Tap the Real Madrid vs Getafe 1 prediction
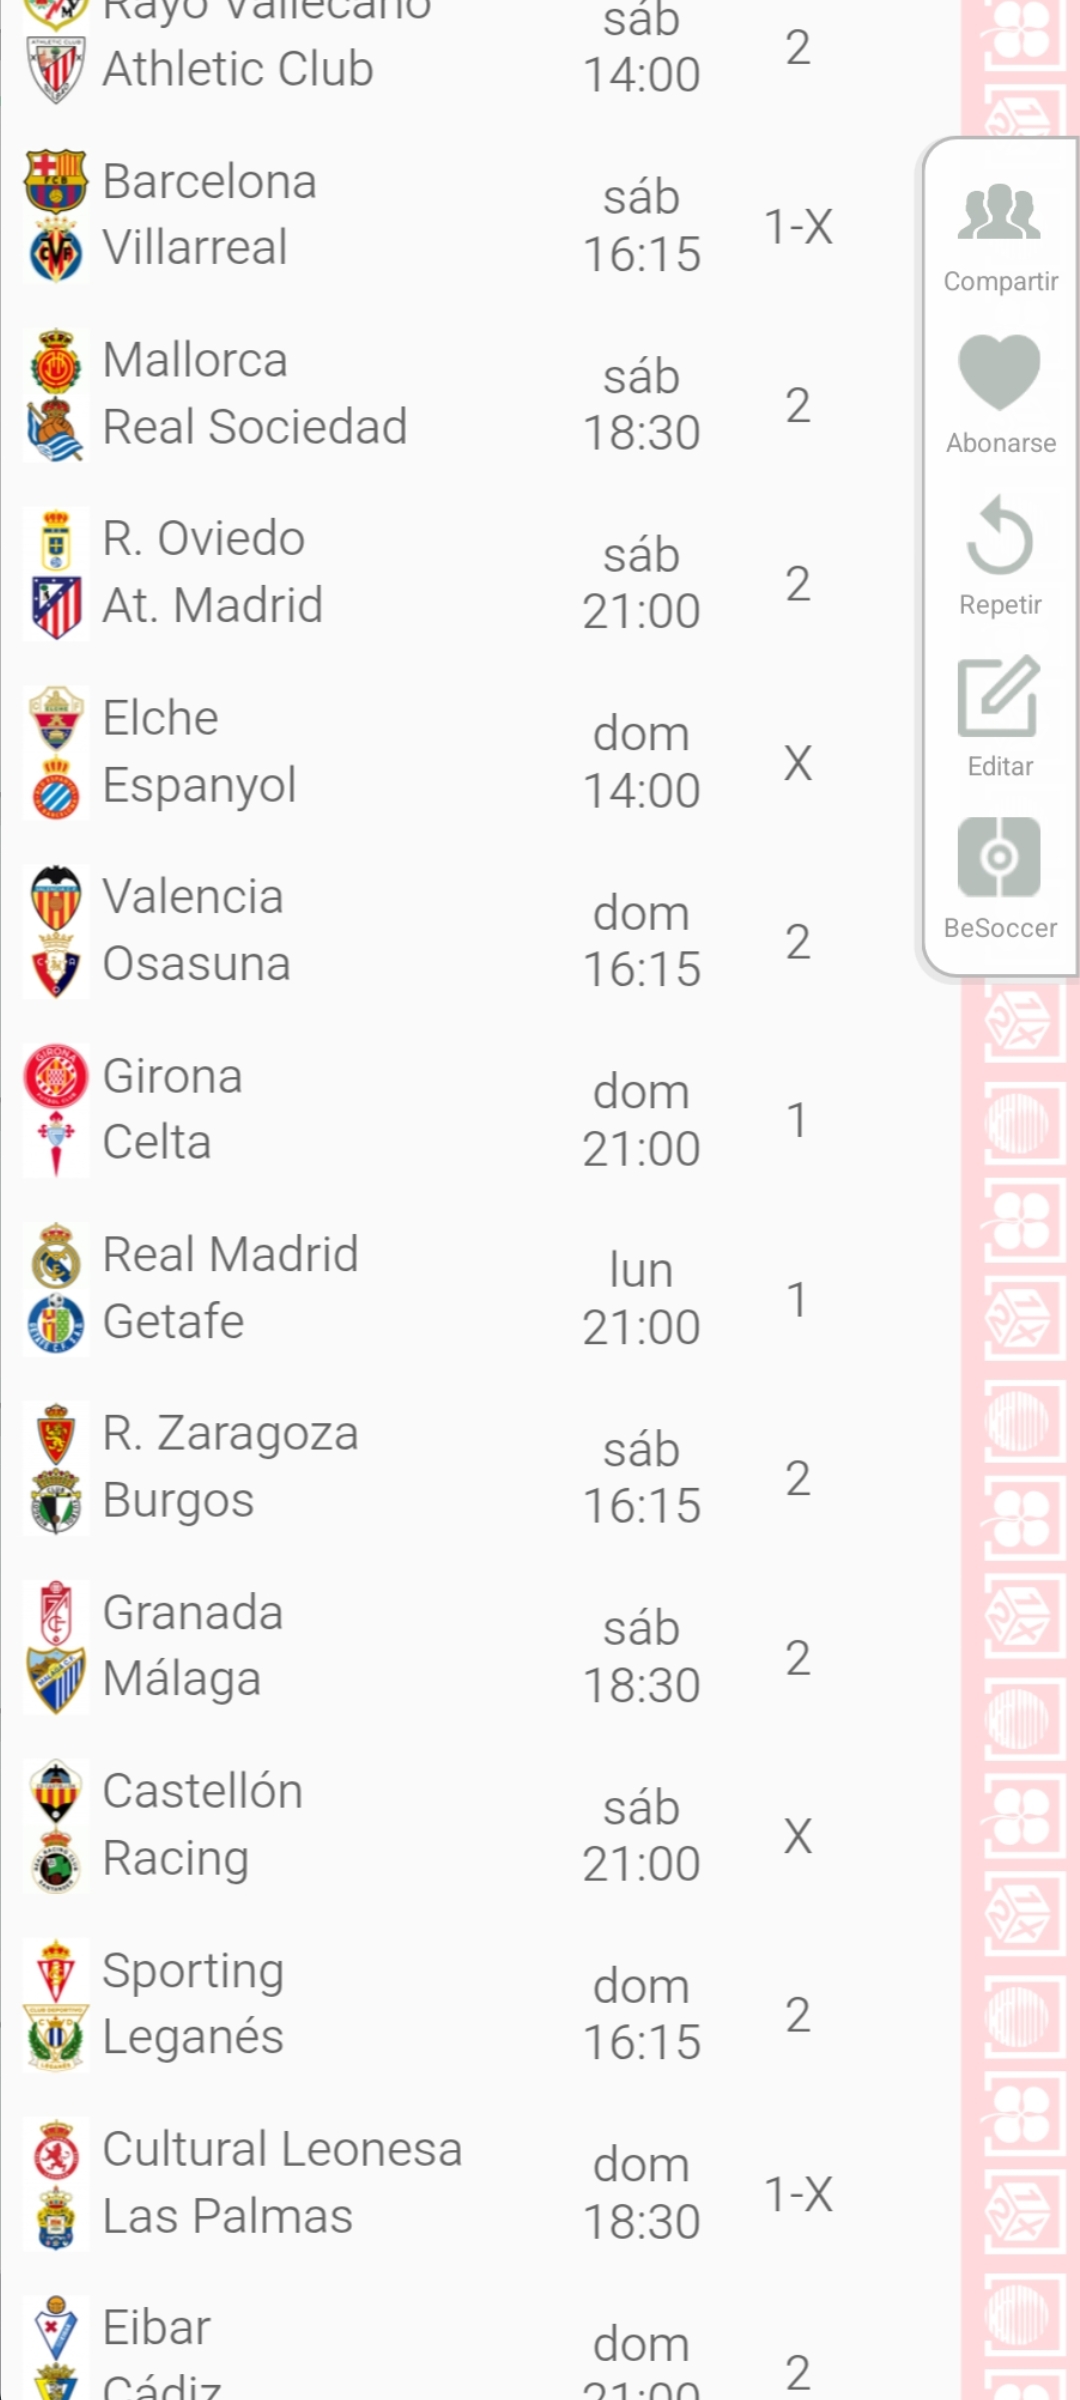This screenshot has height=2400, width=1080. pos(798,1299)
